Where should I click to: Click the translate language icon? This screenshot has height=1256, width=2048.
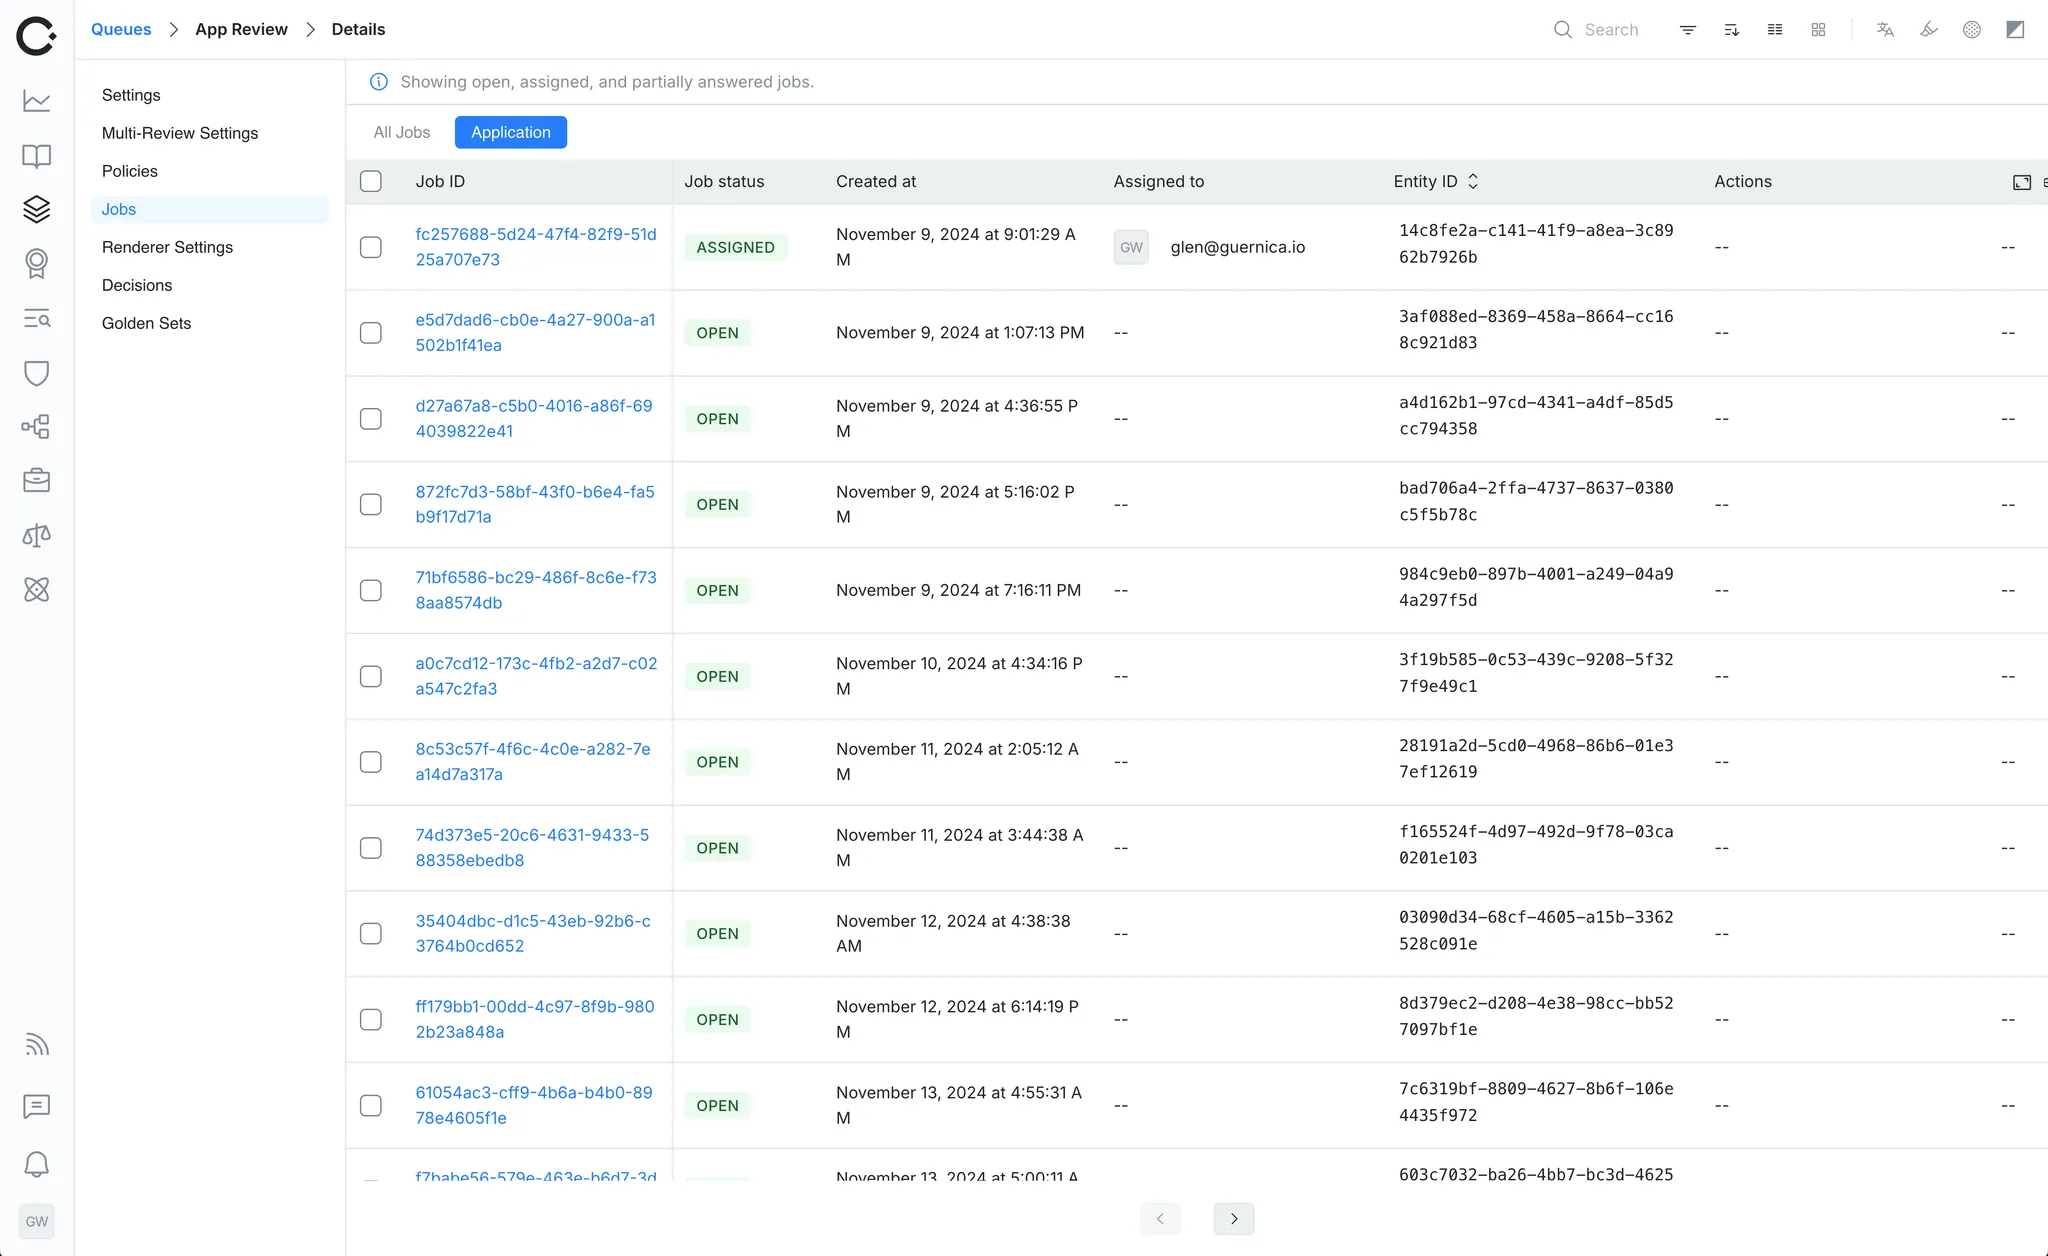1885,30
